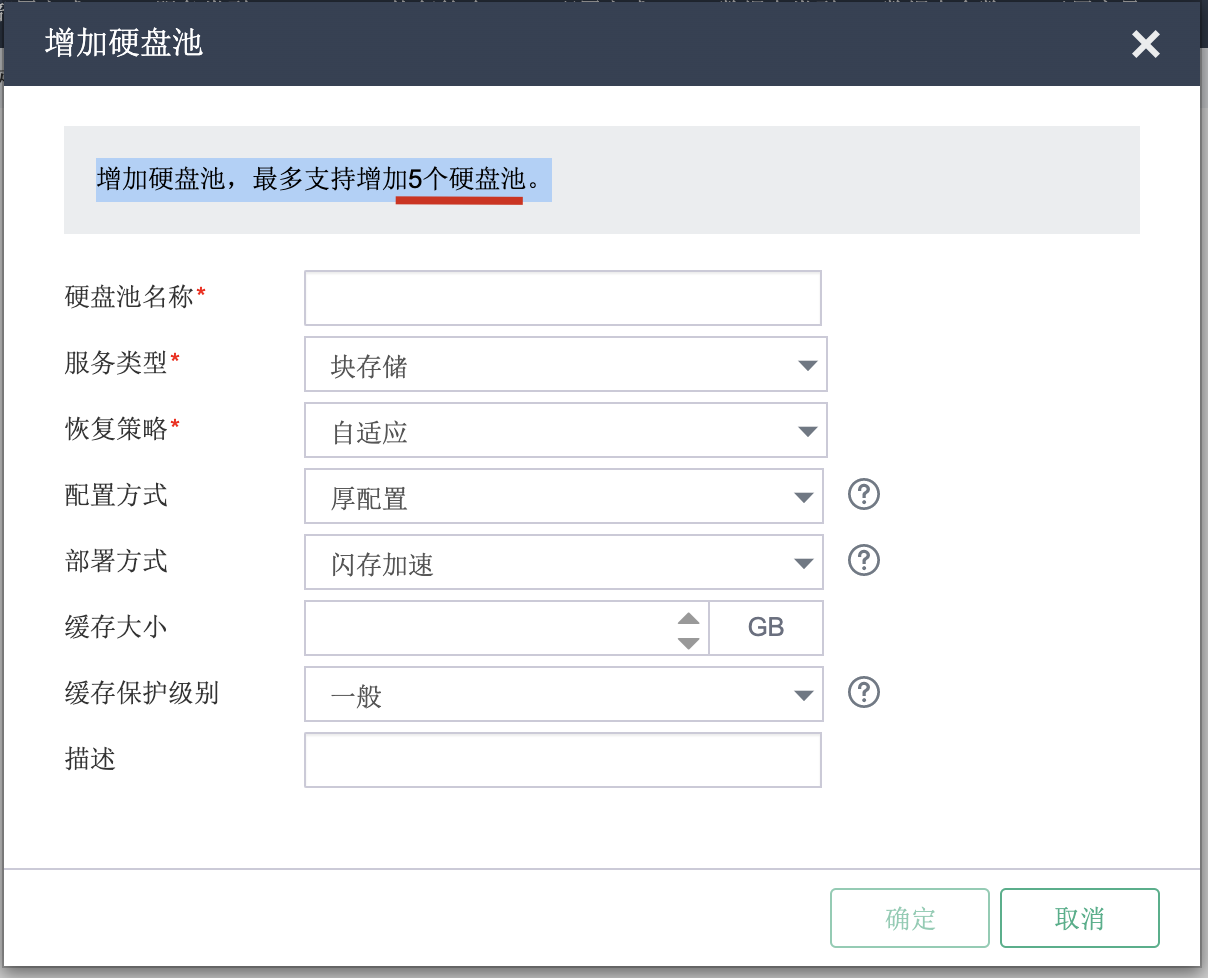The width and height of the screenshot is (1208, 978).
Task: Click into the 缓存大小 number field
Action: pyautogui.click(x=490, y=628)
